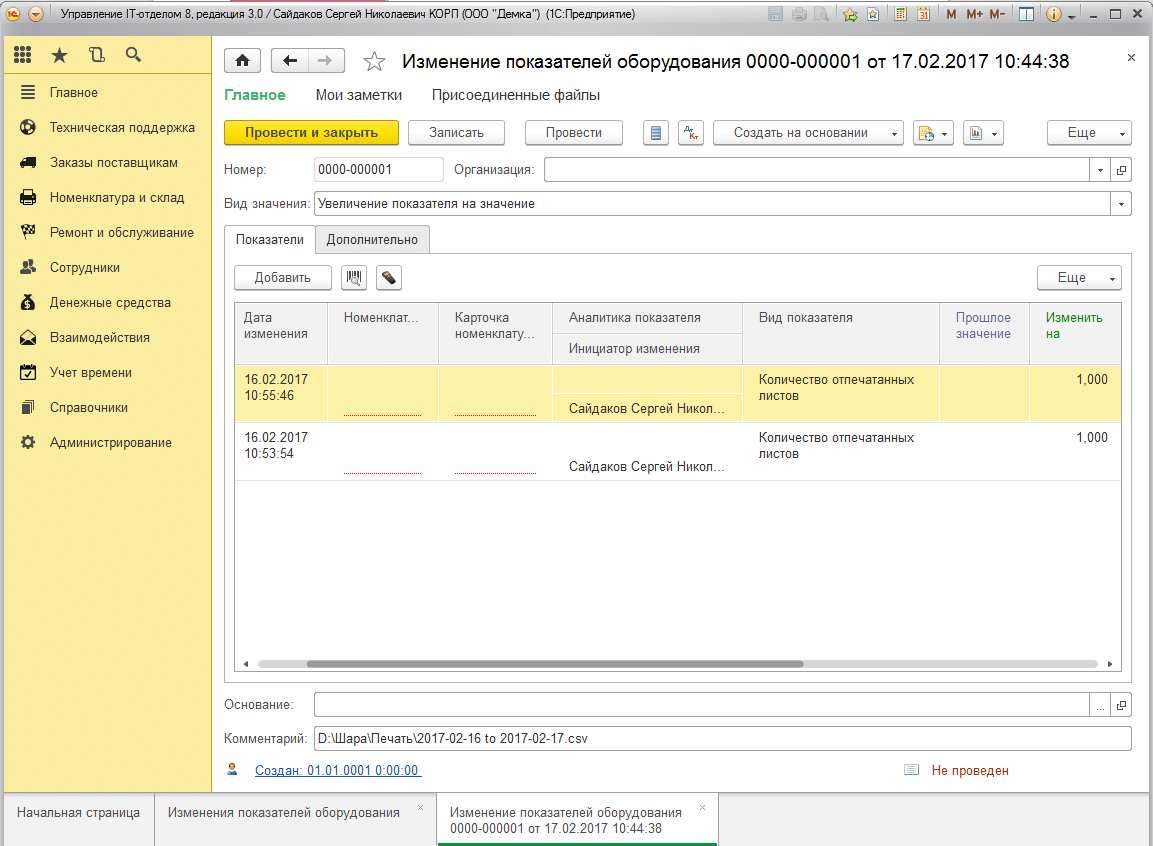The height and width of the screenshot is (846, 1153).
Task: Switch to the Дополнительно tab
Action: click(372, 240)
